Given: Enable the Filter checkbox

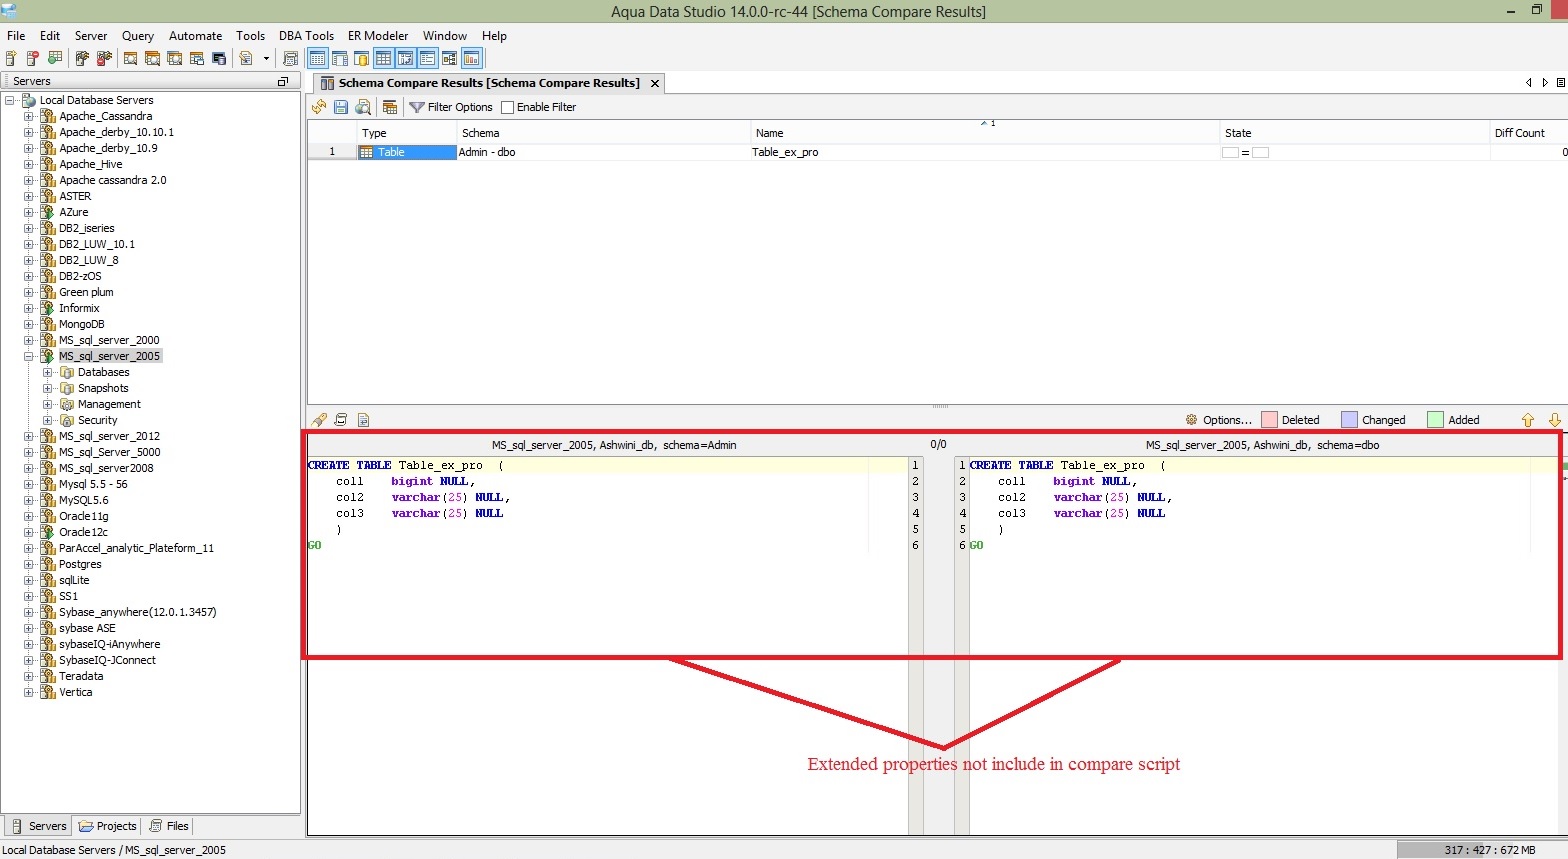Looking at the screenshot, I should (x=507, y=107).
